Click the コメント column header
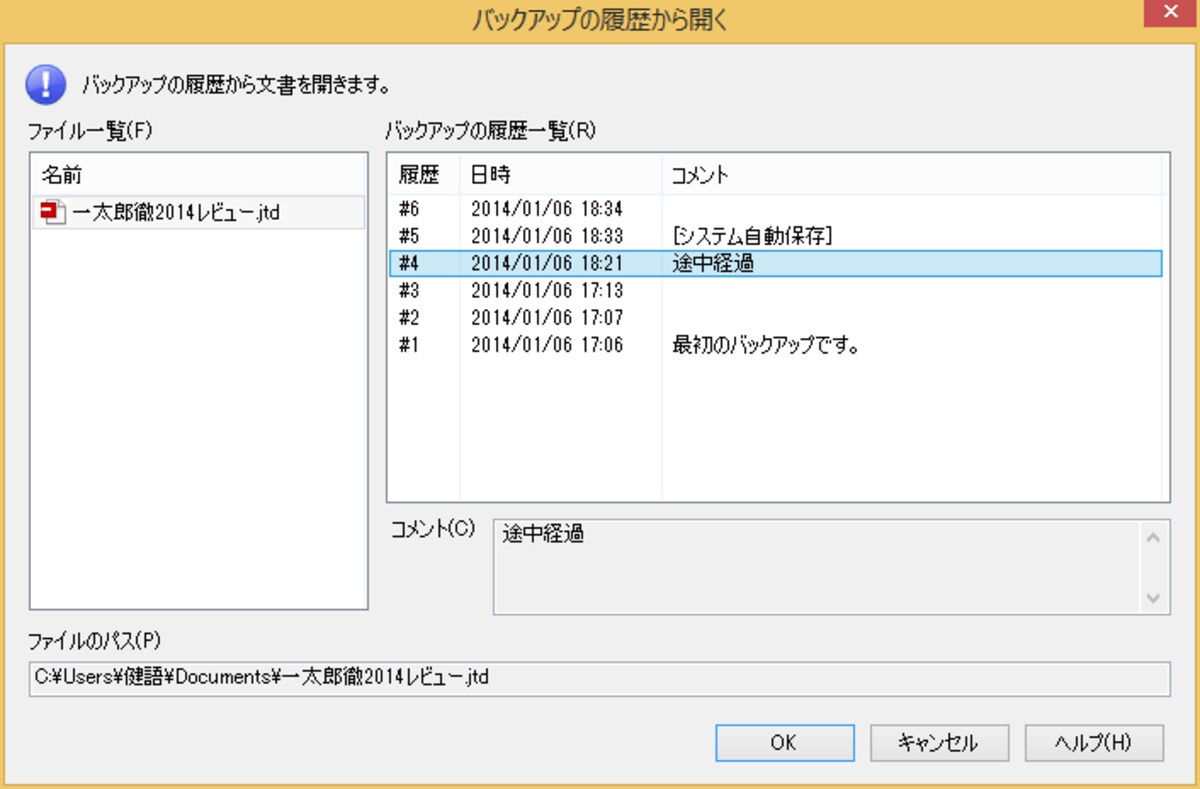Screen dimensions: 1200x789 (911, 175)
